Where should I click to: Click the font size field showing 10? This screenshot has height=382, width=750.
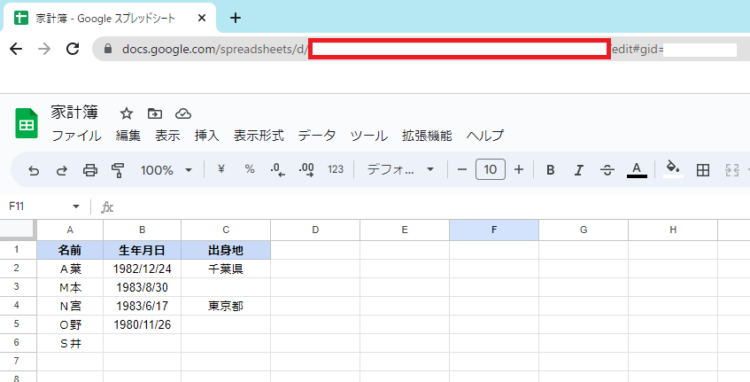(x=490, y=170)
